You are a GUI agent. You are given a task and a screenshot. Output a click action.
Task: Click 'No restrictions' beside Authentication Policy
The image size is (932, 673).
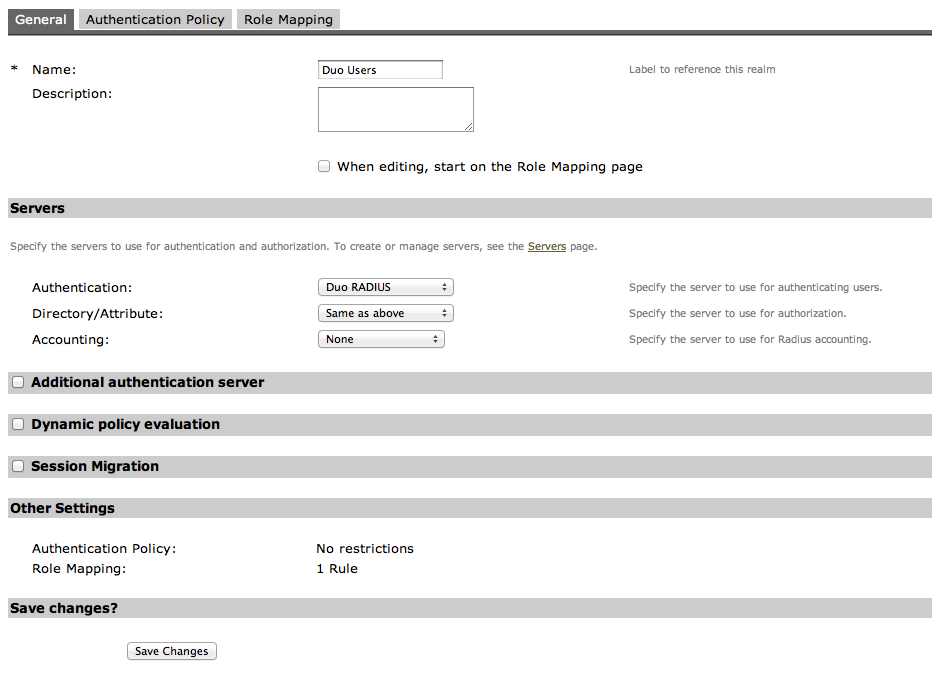click(364, 548)
